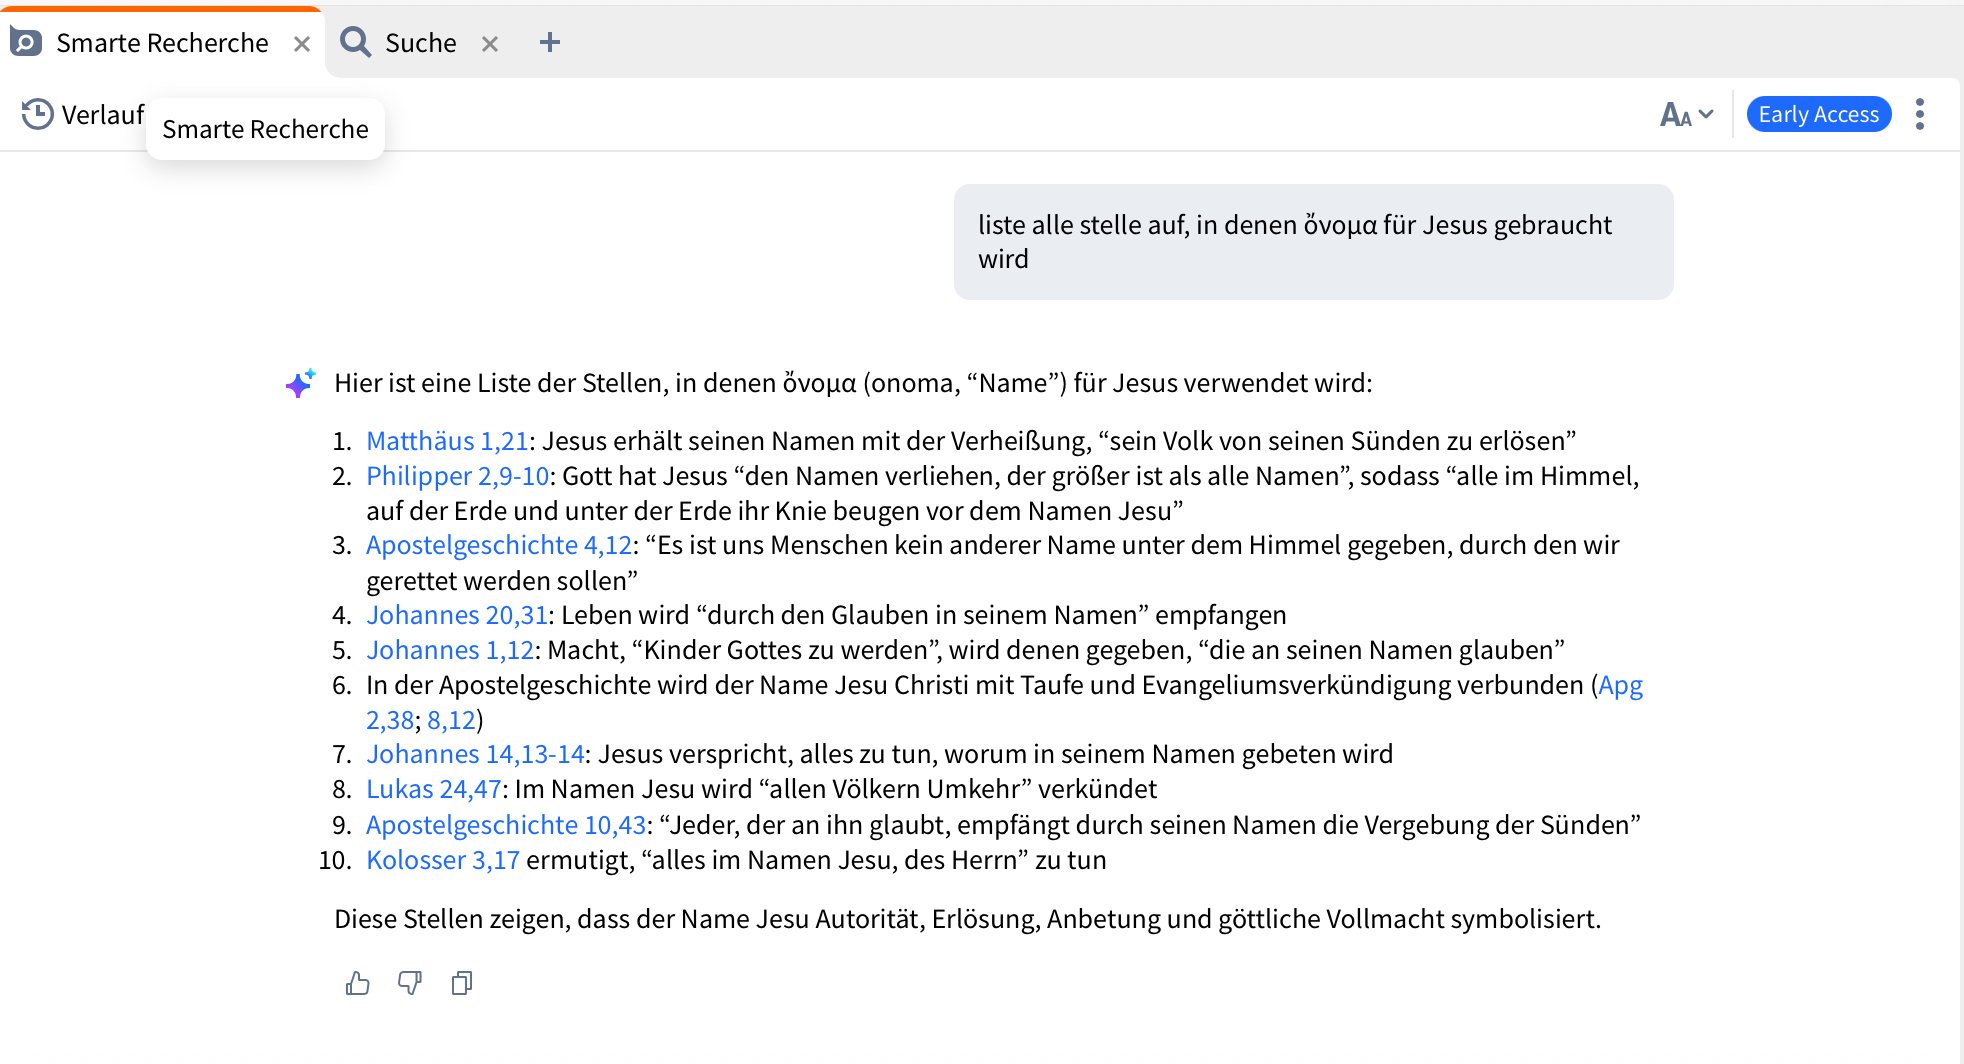This screenshot has width=1964, height=1064.
Task: Click the Smarte Recherche tooltip label
Action: [x=265, y=129]
